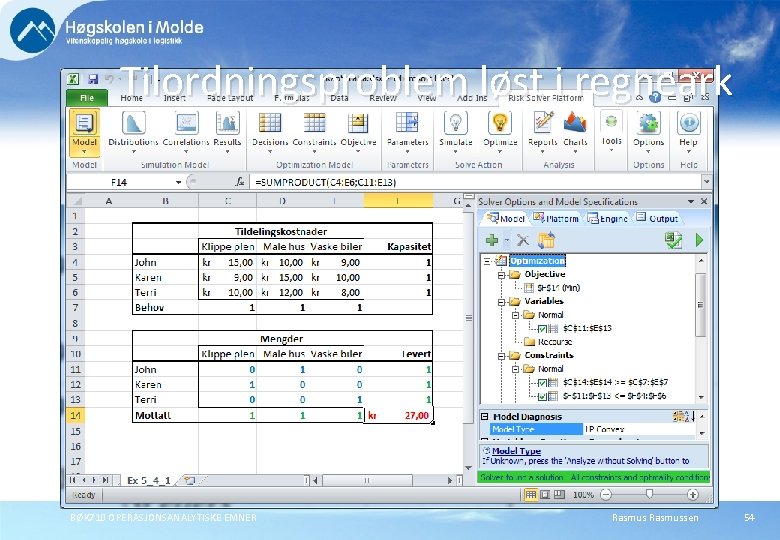The image size is (780, 540).
Task: Switch to the Data ribbon tab
Action: tap(339, 98)
